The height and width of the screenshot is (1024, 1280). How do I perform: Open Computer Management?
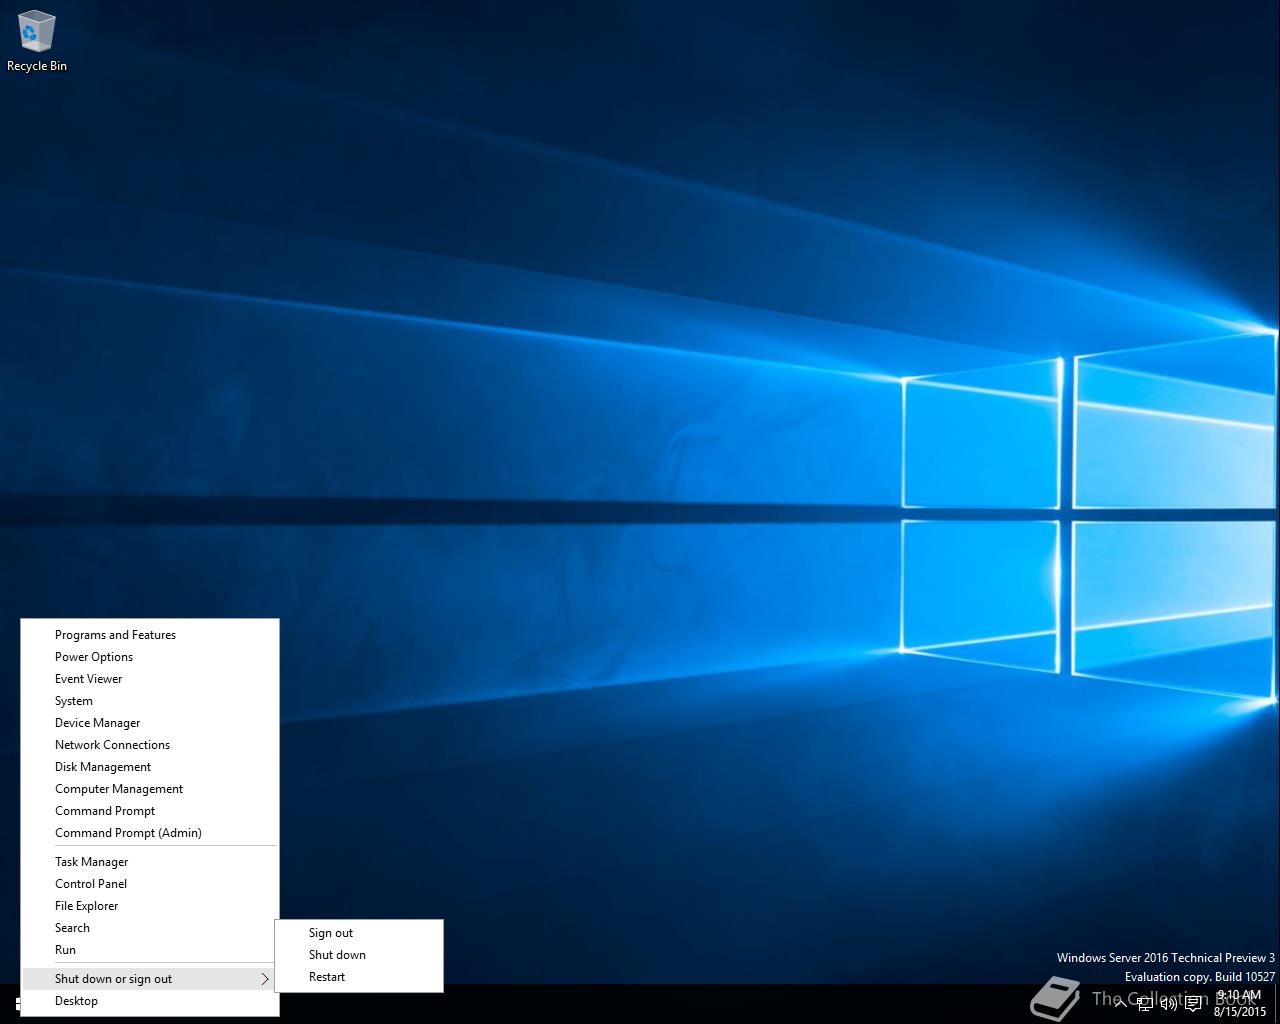(x=149, y=789)
